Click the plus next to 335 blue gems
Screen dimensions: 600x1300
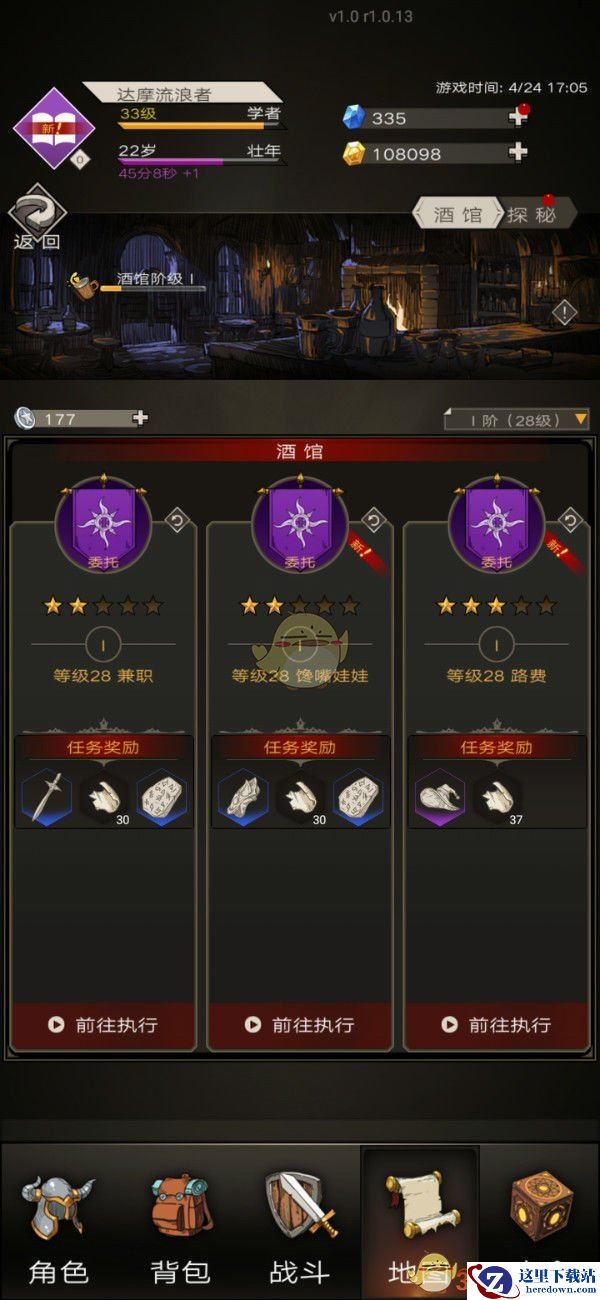pos(517,117)
